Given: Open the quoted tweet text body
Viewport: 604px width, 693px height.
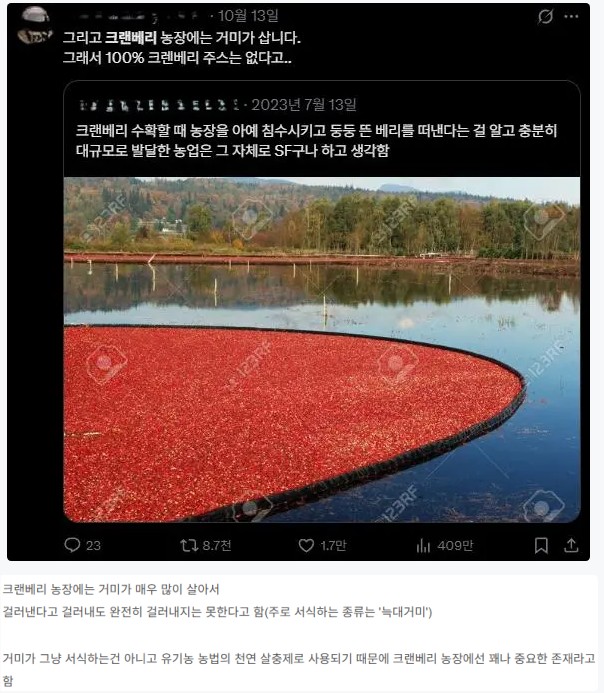Looking at the screenshot, I should coord(316,141).
